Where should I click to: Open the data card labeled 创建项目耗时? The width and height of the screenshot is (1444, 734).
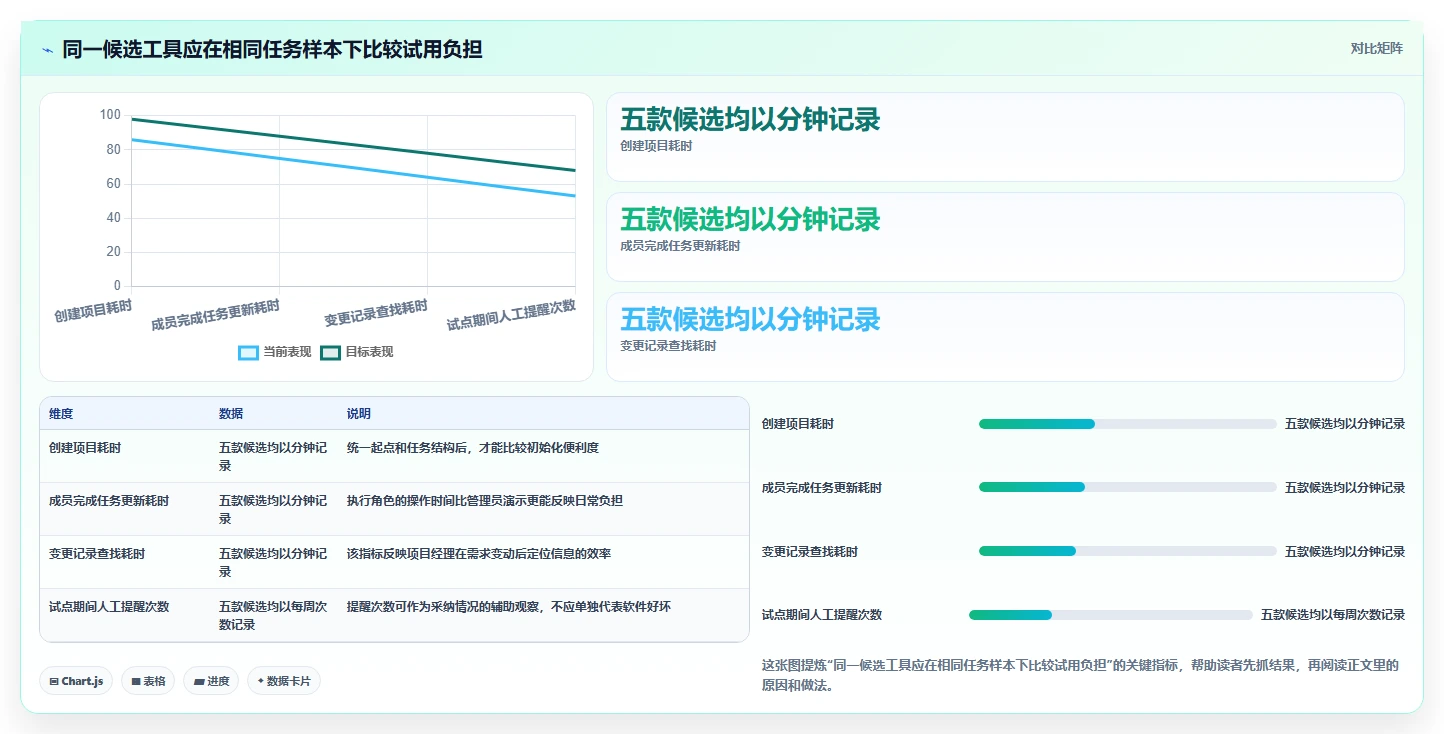pyautogui.click(x=1005, y=137)
